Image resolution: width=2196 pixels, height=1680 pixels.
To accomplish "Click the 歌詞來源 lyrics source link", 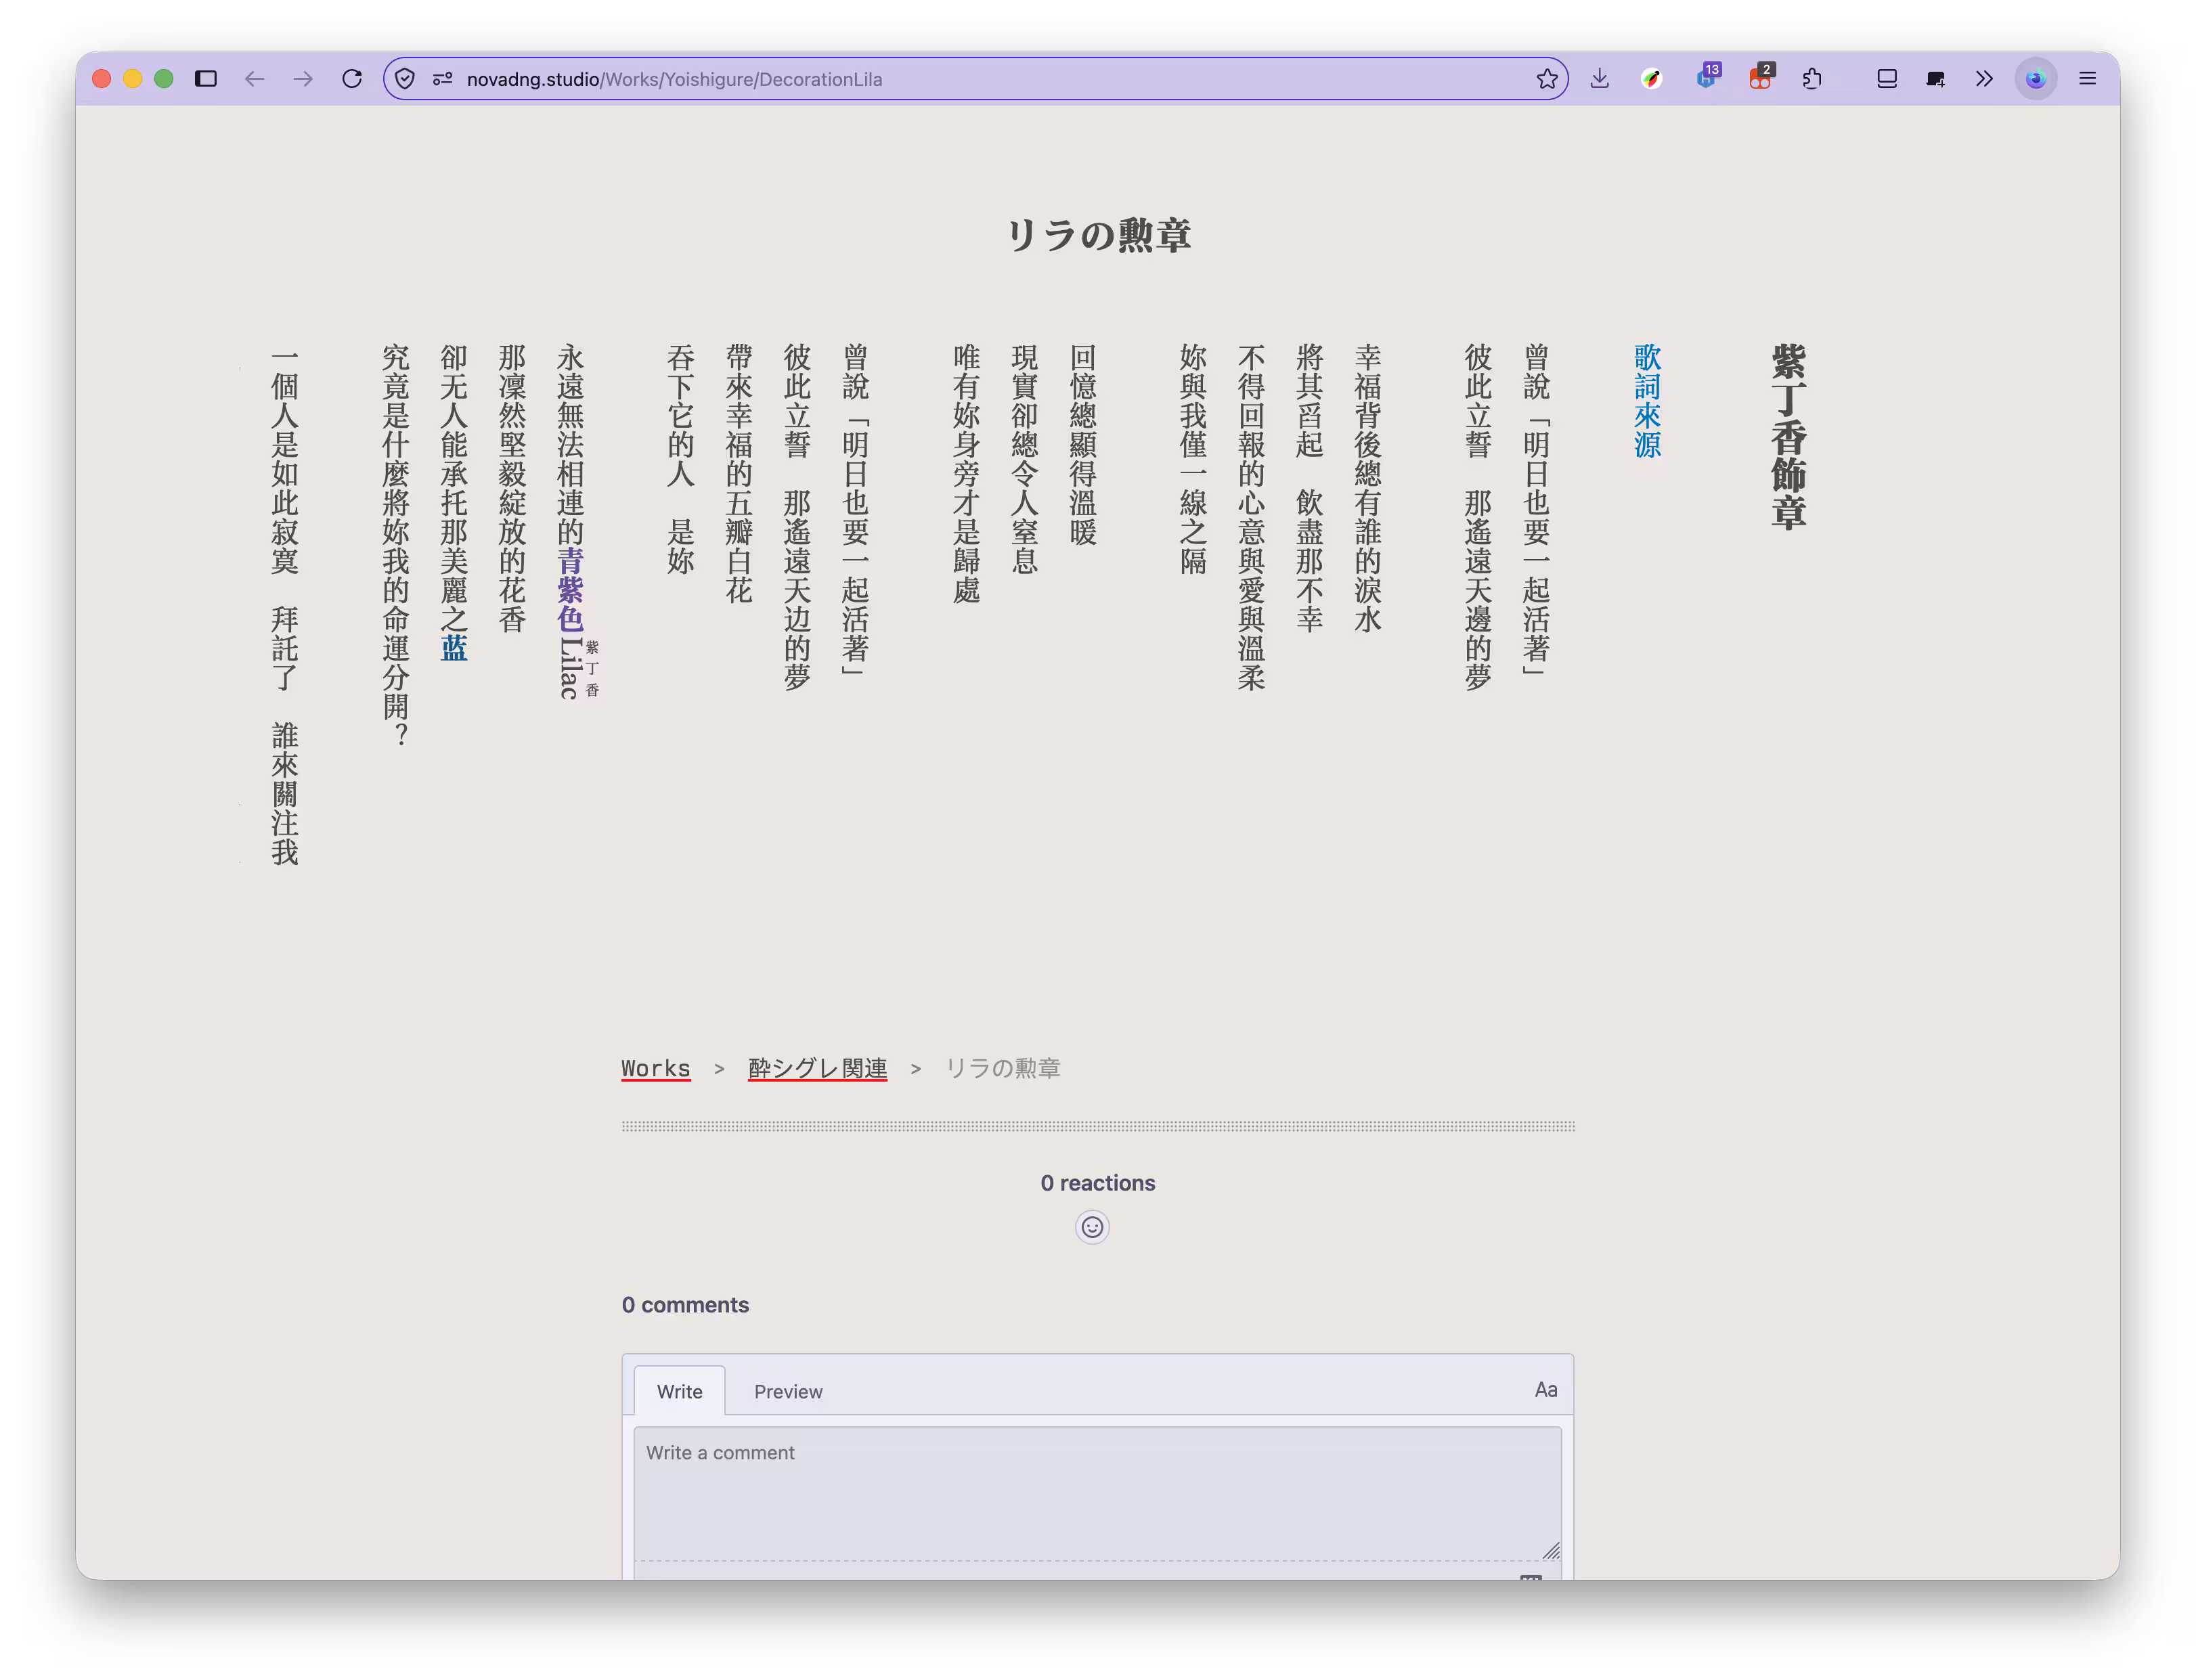I will tap(1647, 401).
